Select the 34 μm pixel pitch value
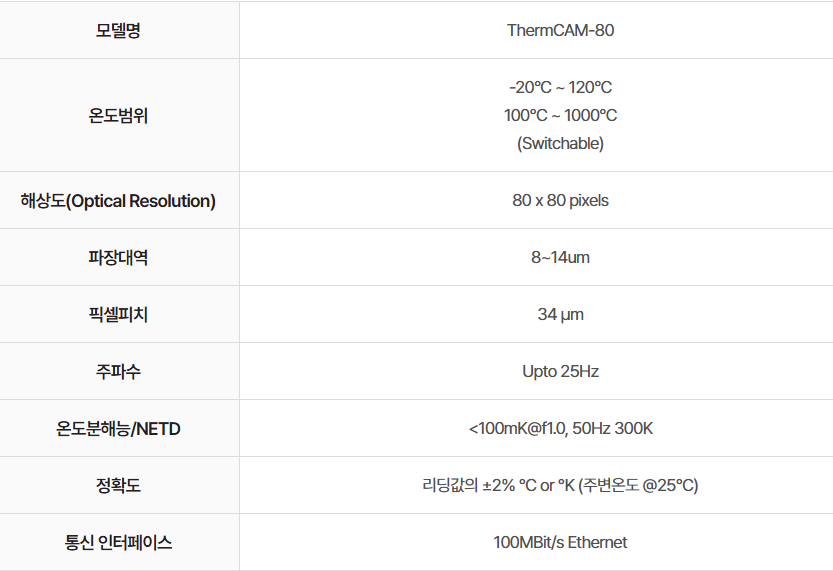Screen dimensions: 833x571 pos(560,315)
